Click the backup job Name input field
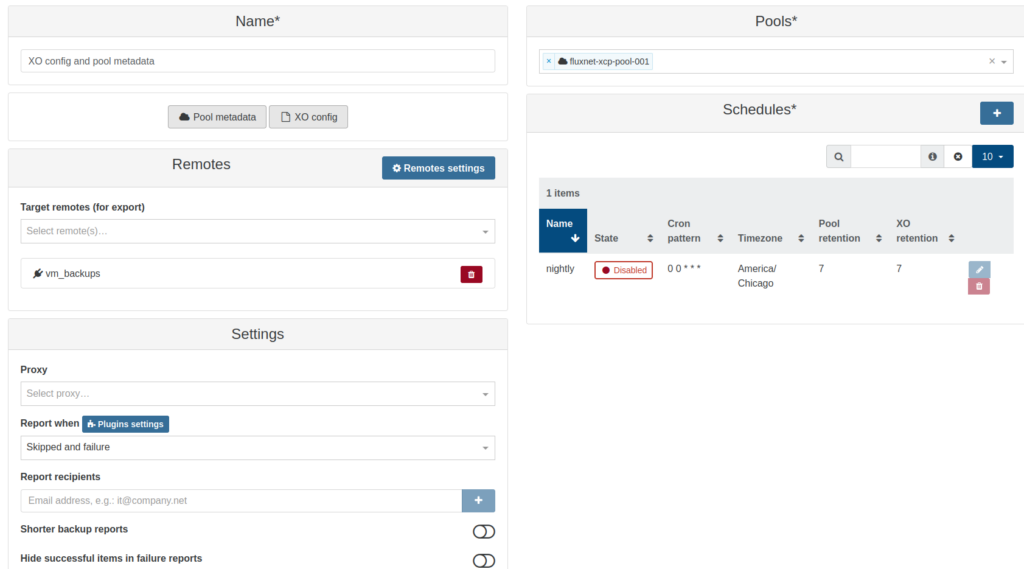The height and width of the screenshot is (569, 1024). pos(257,61)
